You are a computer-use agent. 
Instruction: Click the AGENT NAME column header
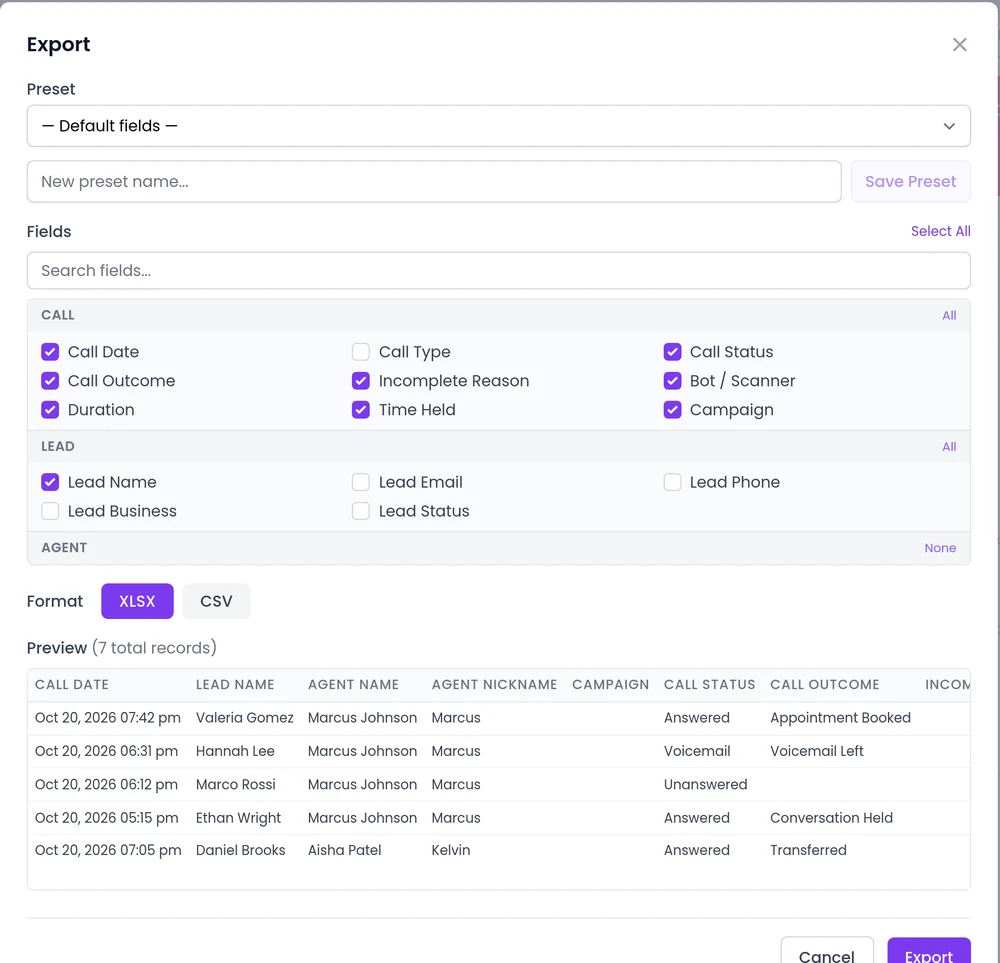coord(353,684)
